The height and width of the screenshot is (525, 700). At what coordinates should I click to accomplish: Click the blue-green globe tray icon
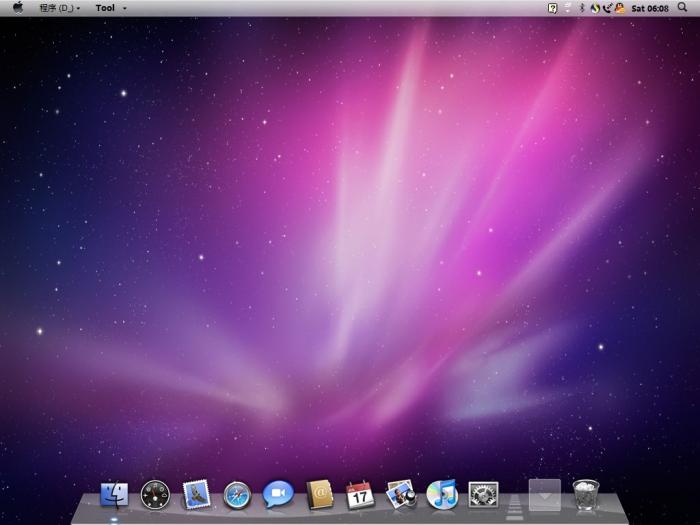595,8
